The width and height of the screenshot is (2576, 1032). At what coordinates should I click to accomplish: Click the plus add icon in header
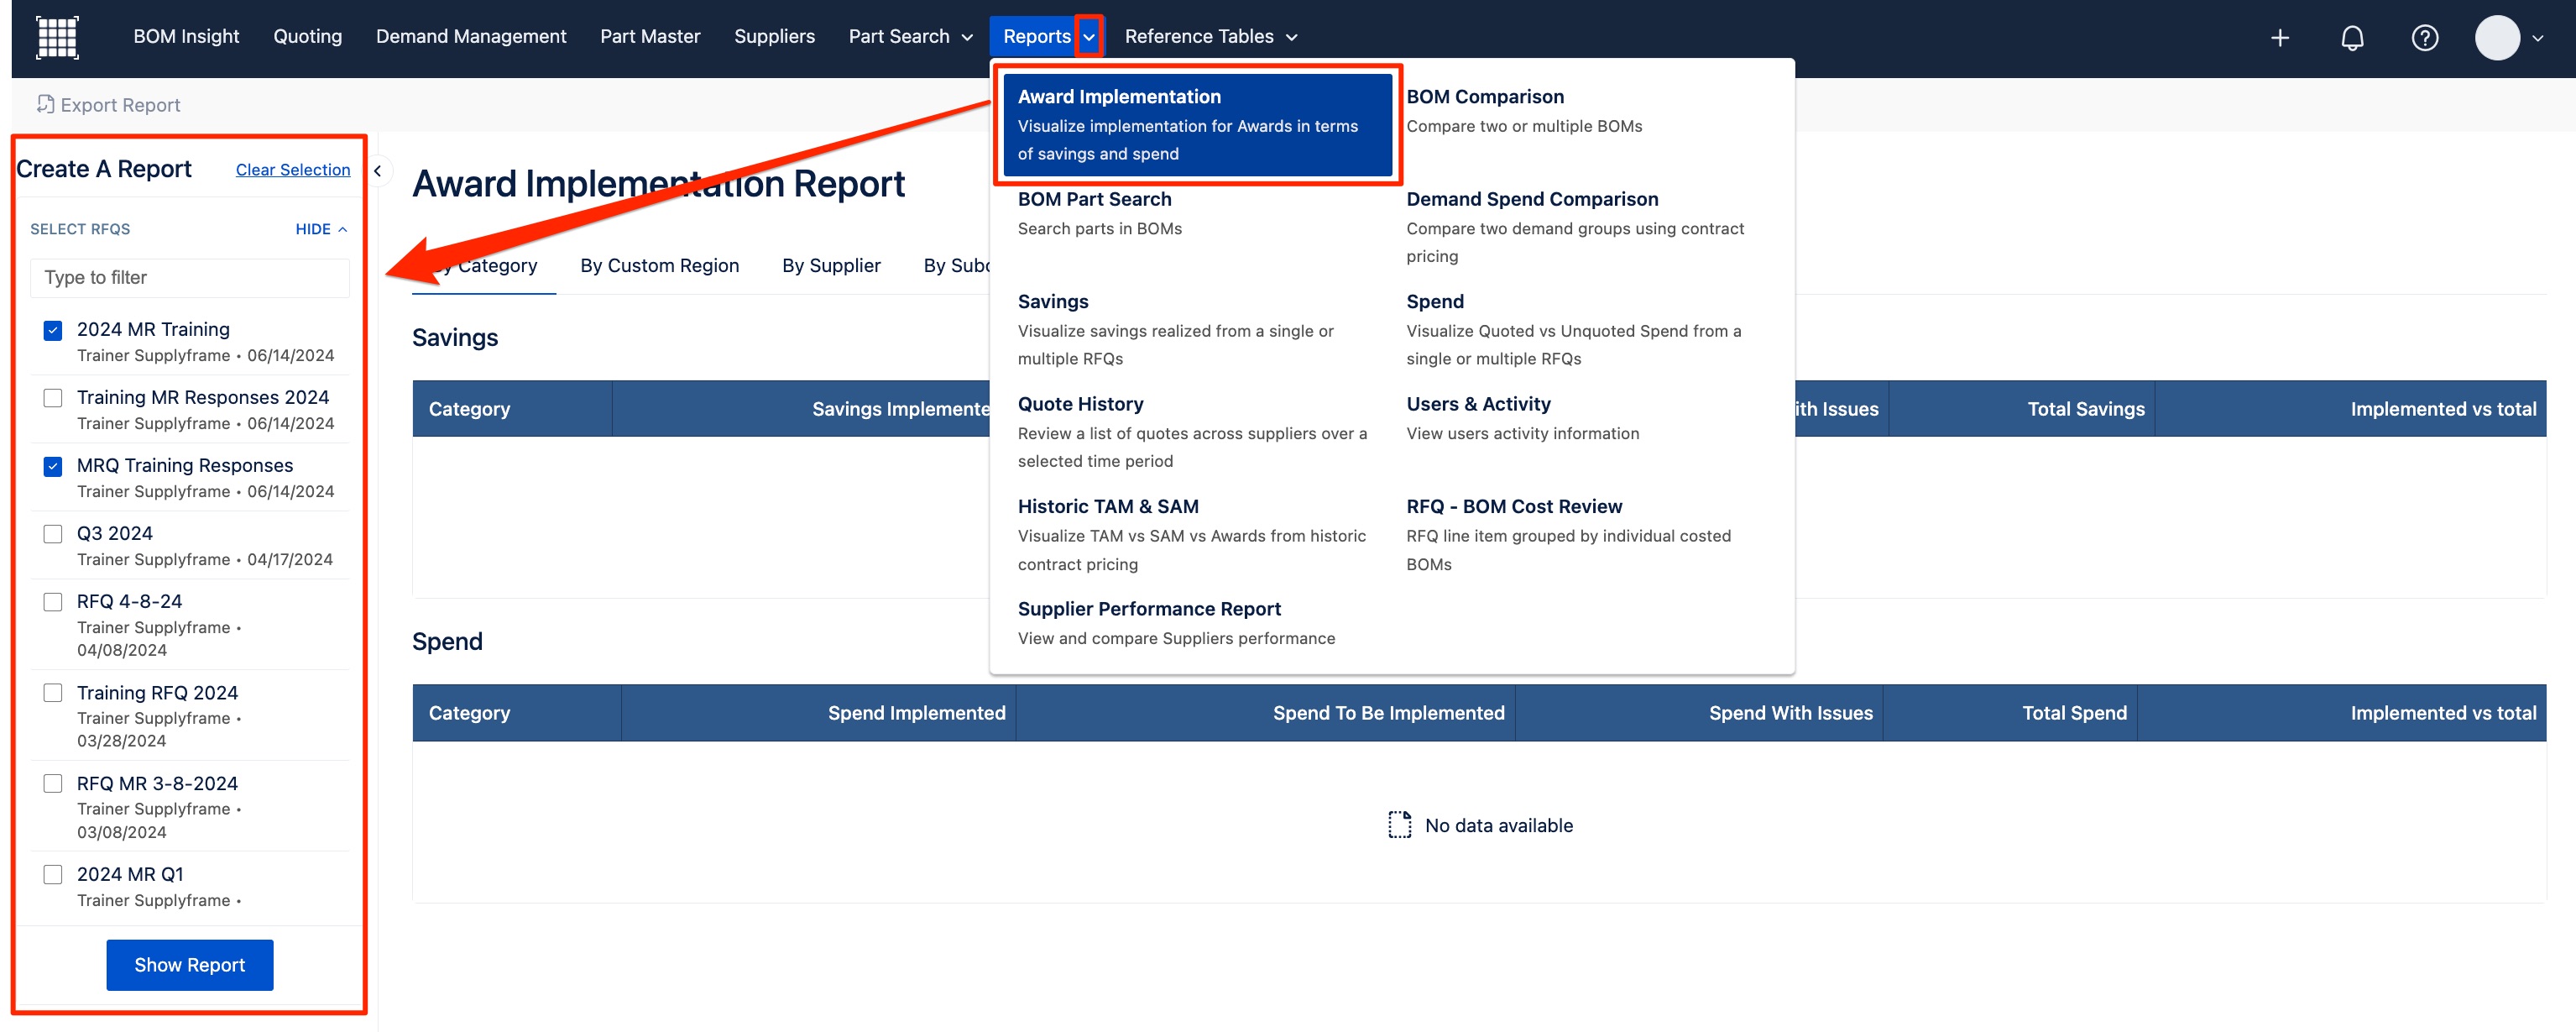(x=2279, y=37)
